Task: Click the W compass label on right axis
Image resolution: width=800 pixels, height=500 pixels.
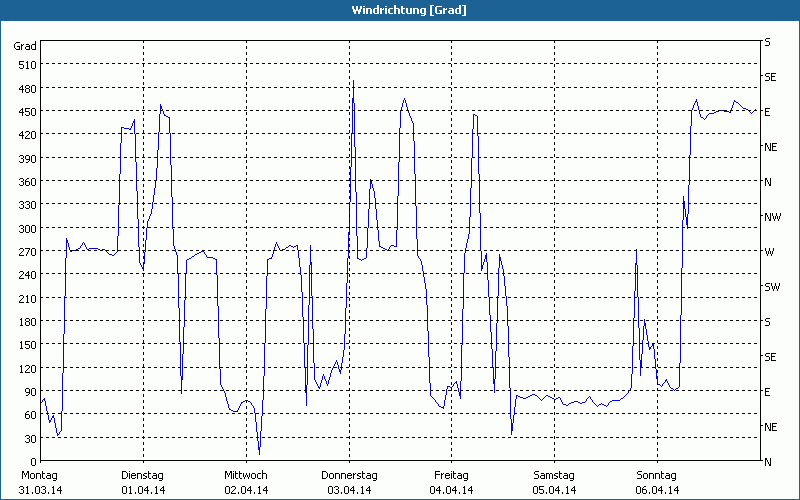Action: point(769,252)
